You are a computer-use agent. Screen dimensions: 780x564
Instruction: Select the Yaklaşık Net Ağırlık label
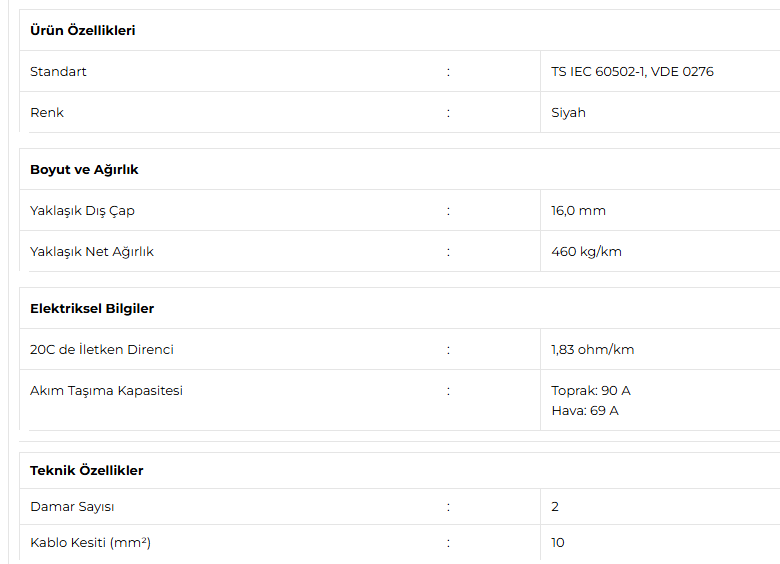coord(92,252)
